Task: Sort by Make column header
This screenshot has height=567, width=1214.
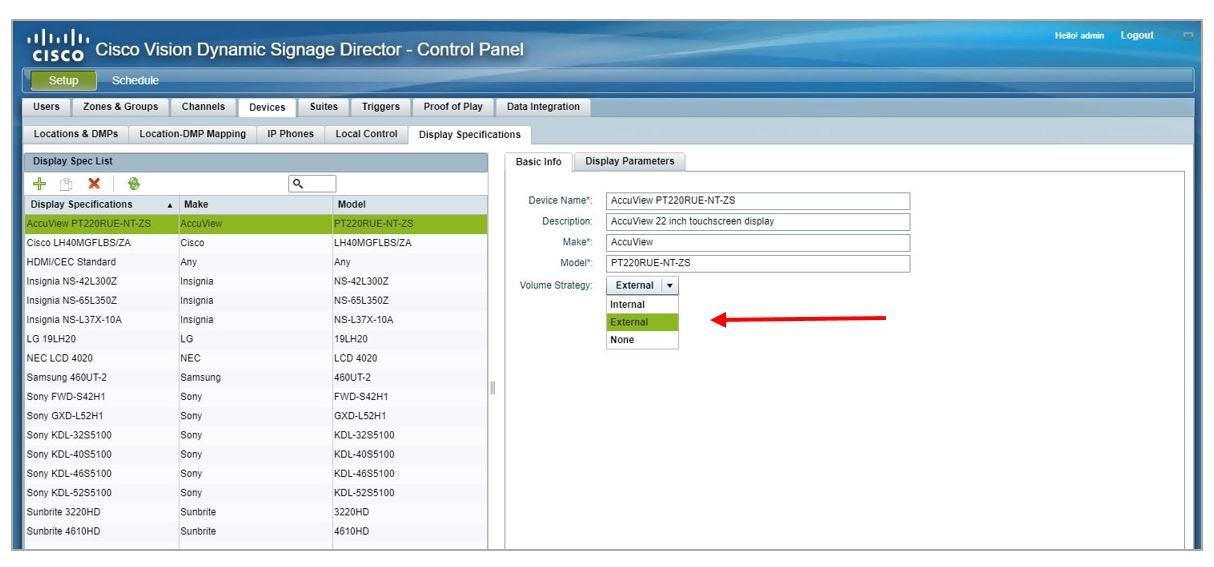Action: pyautogui.click(x=255, y=204)
